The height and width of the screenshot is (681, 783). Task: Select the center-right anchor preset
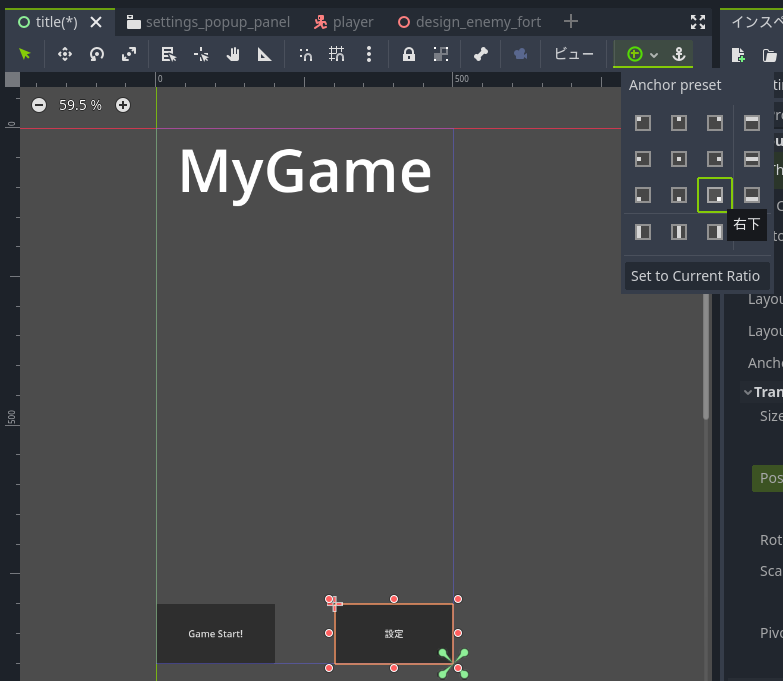(x=715, y=159)
